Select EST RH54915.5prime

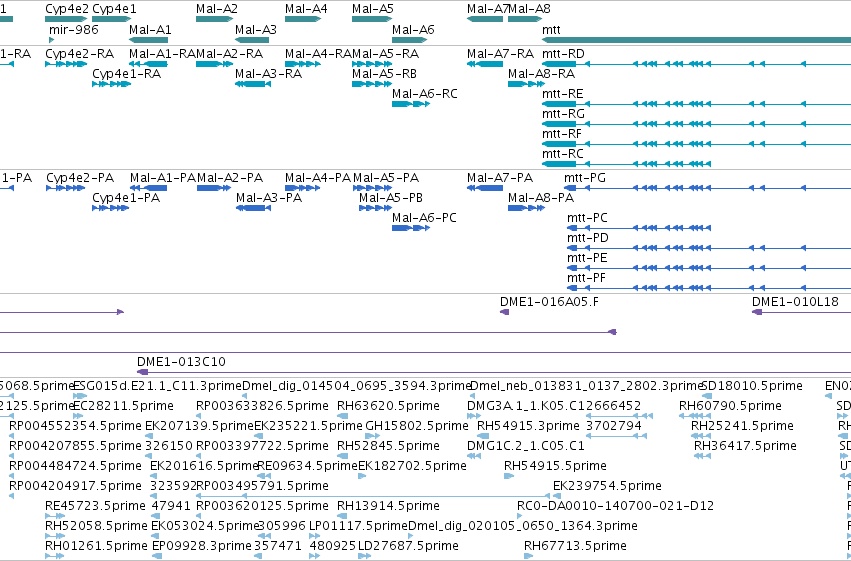click(509, 476)
